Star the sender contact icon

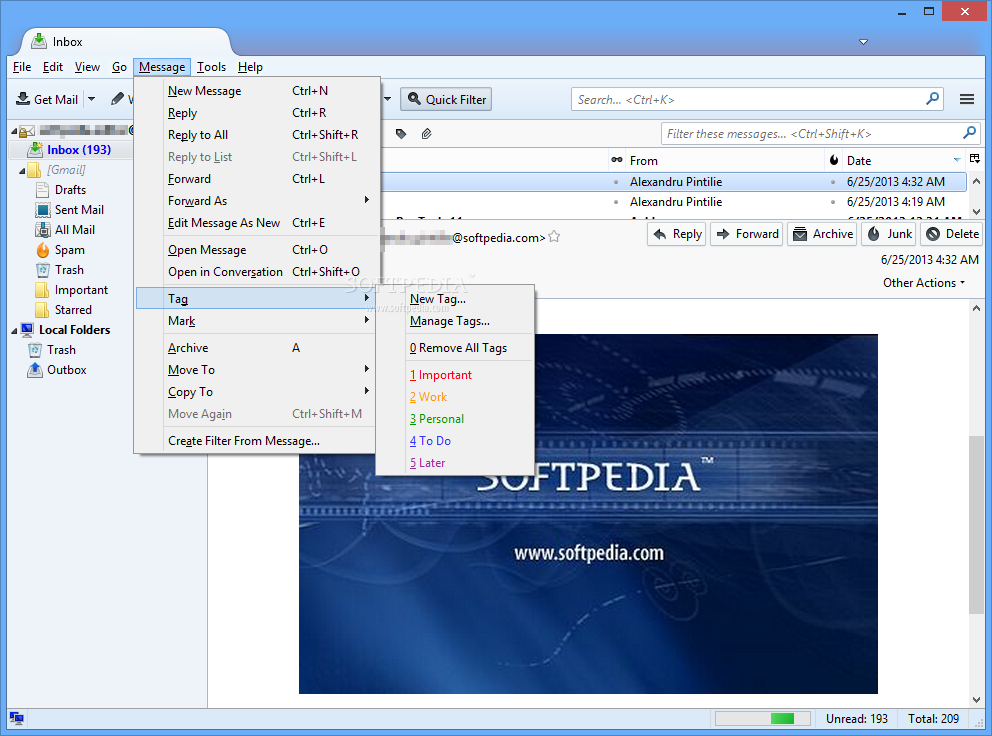click(x=554, y=237)
